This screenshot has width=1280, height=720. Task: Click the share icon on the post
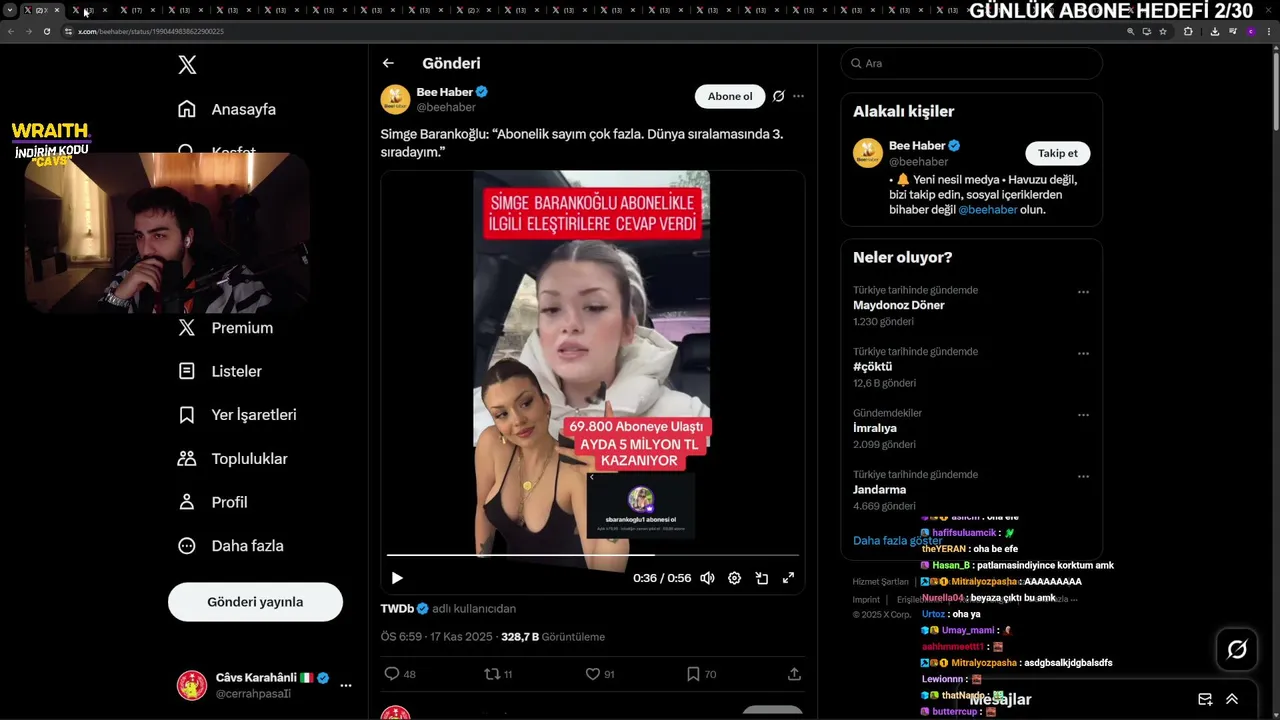(794, 674)
